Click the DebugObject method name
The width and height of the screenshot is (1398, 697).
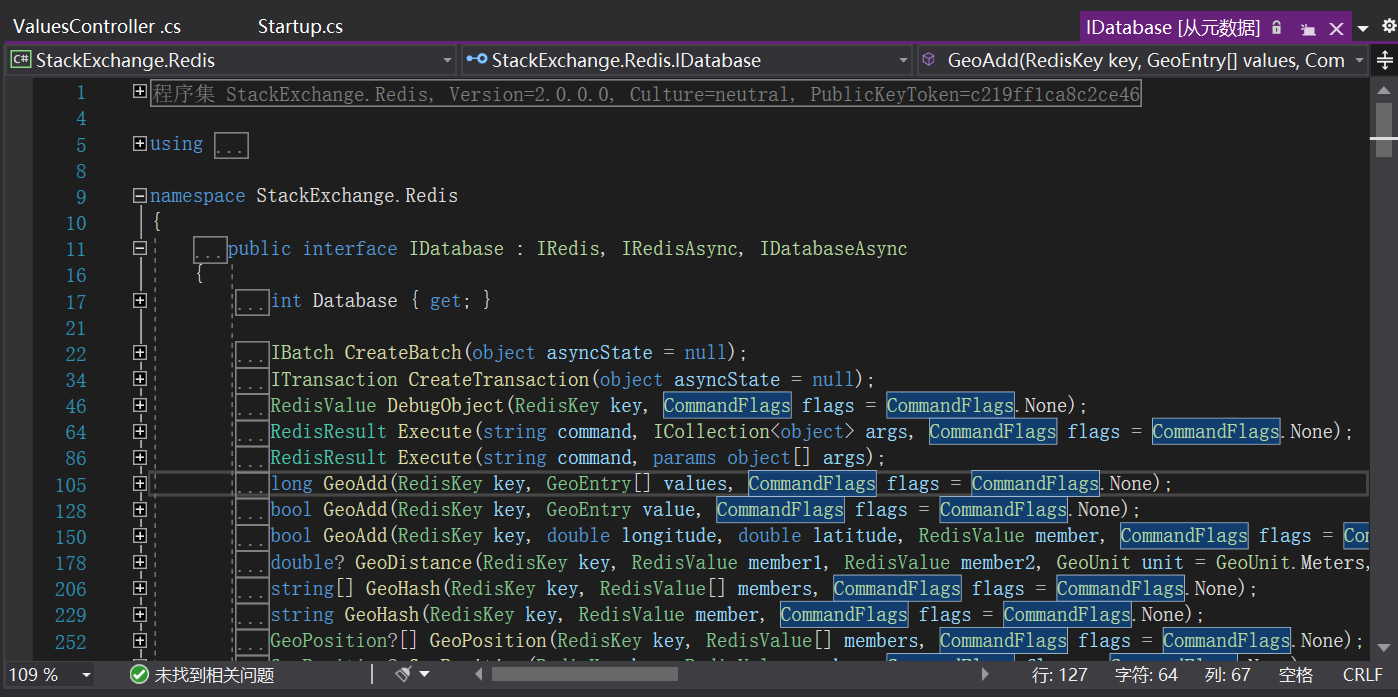445,406
